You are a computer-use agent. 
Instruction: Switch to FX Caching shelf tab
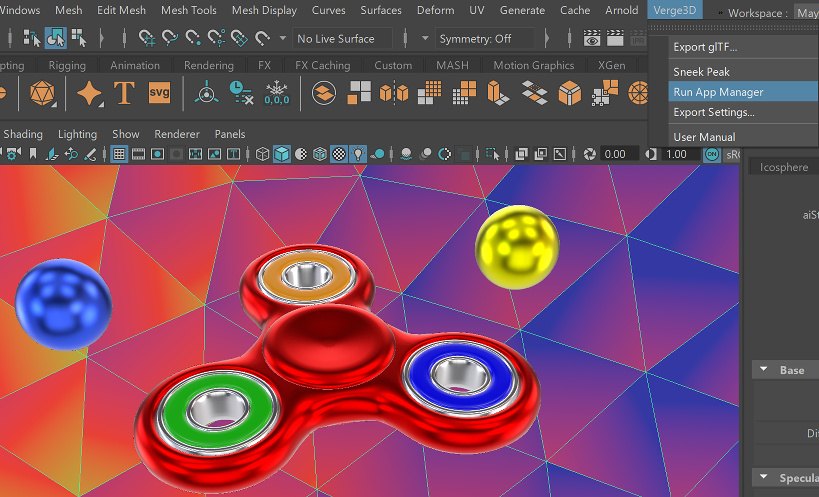pos(322,65)
